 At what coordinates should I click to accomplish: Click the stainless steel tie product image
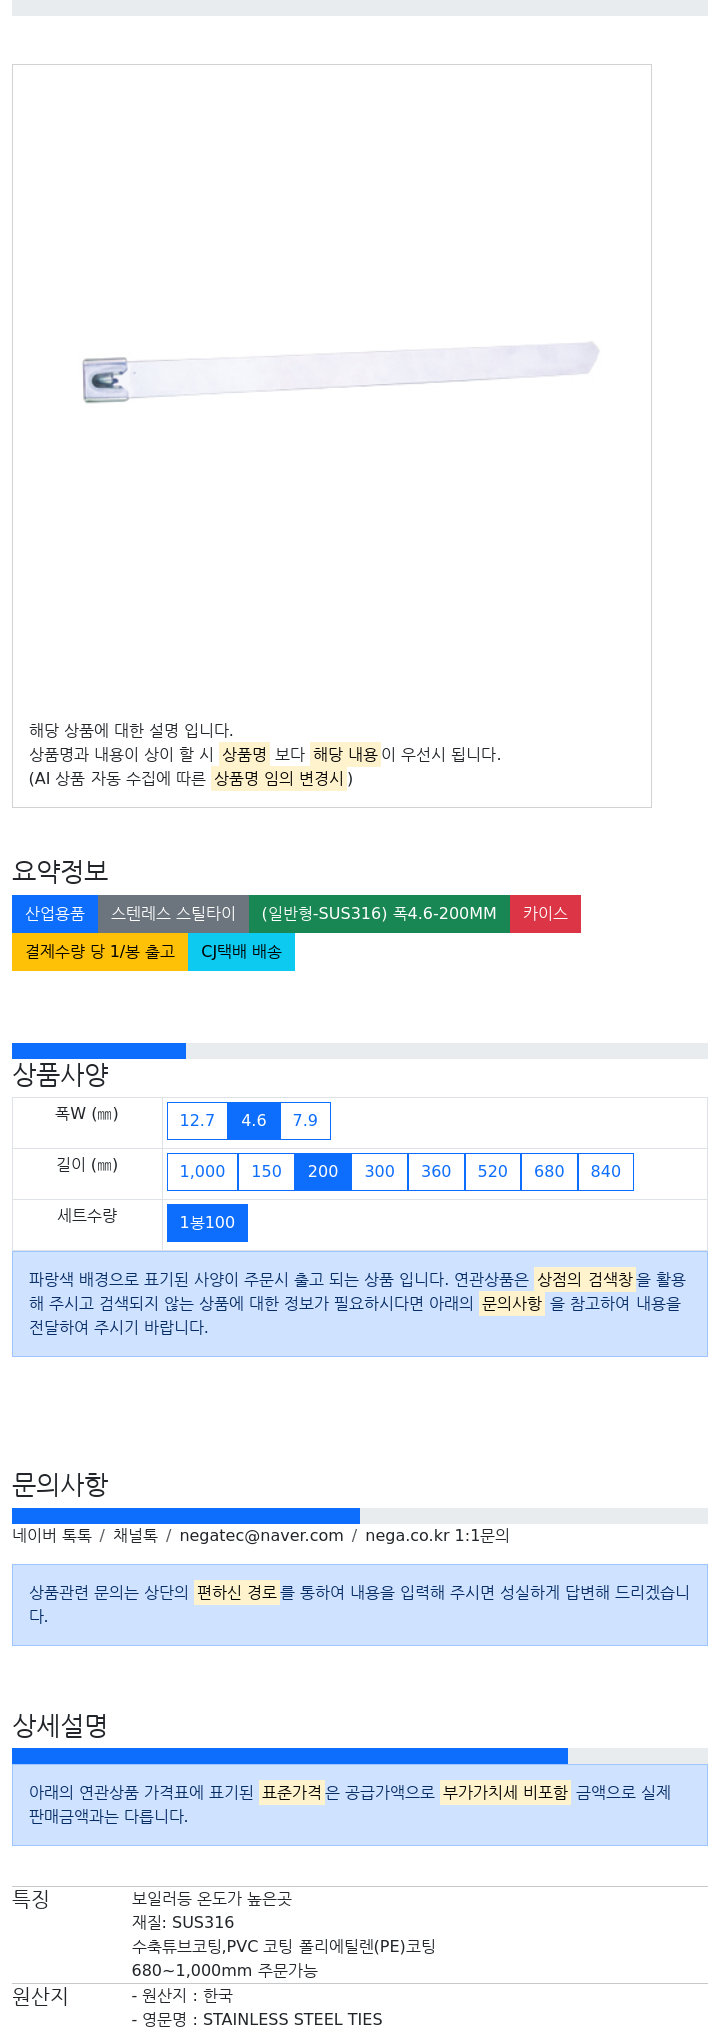340,372
